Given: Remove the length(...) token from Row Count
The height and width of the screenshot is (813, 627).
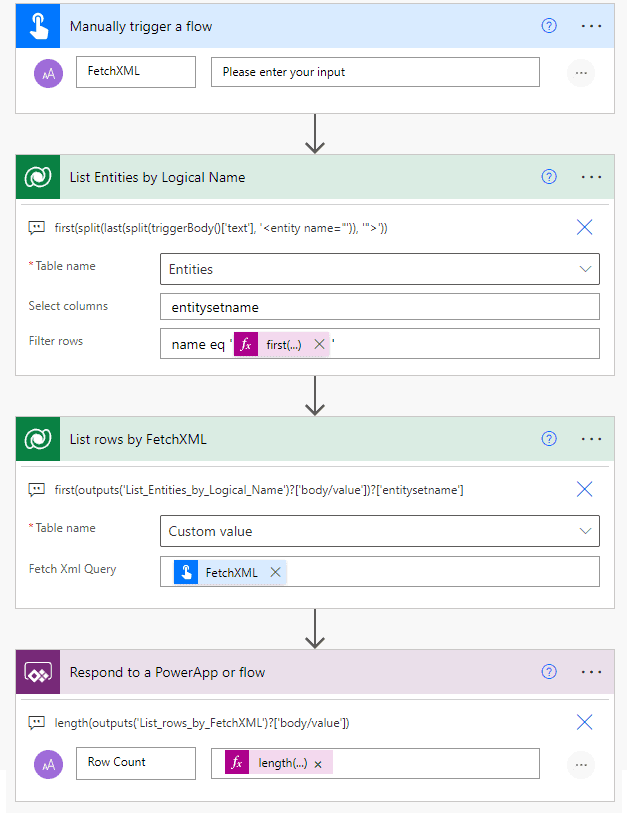Looking at the screenshot, I should tap(318, 764).
